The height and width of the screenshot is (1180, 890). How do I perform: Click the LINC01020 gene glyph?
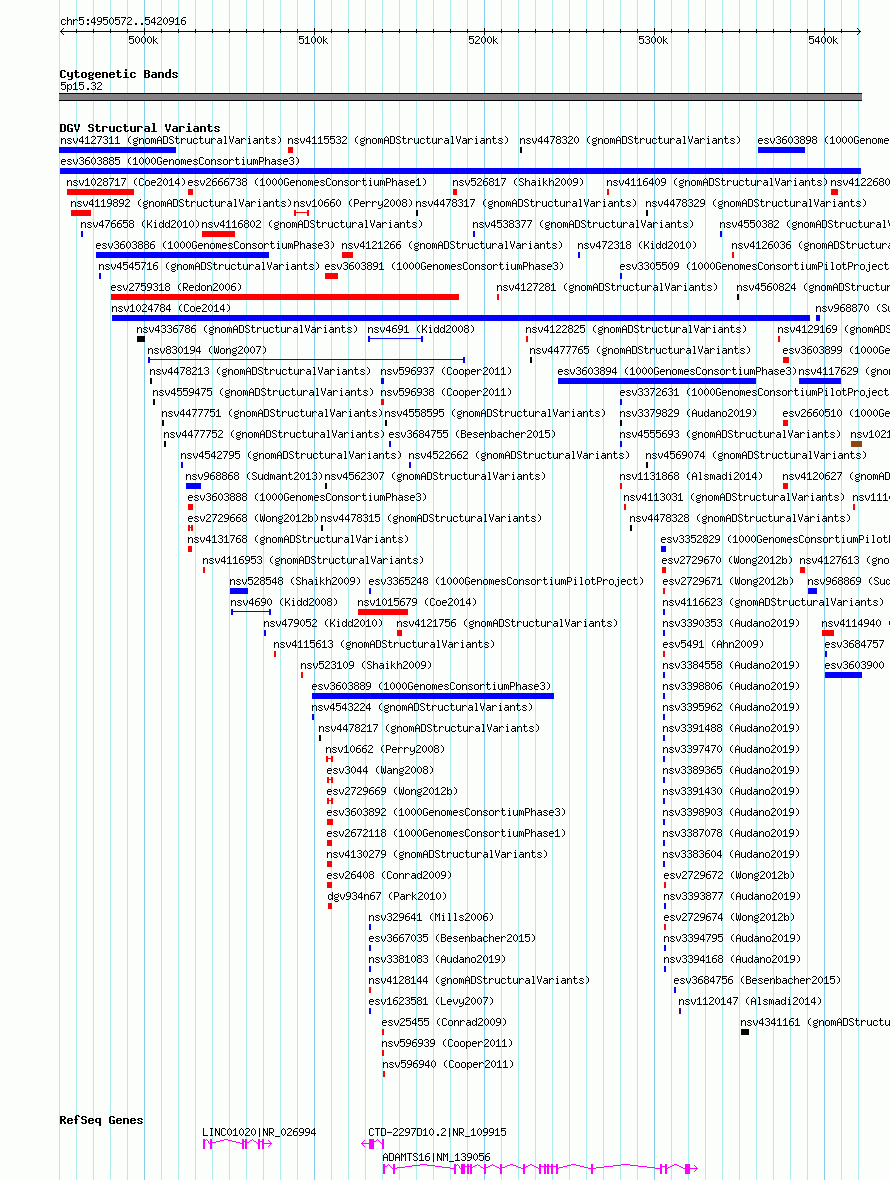[x=237, y=1144]
